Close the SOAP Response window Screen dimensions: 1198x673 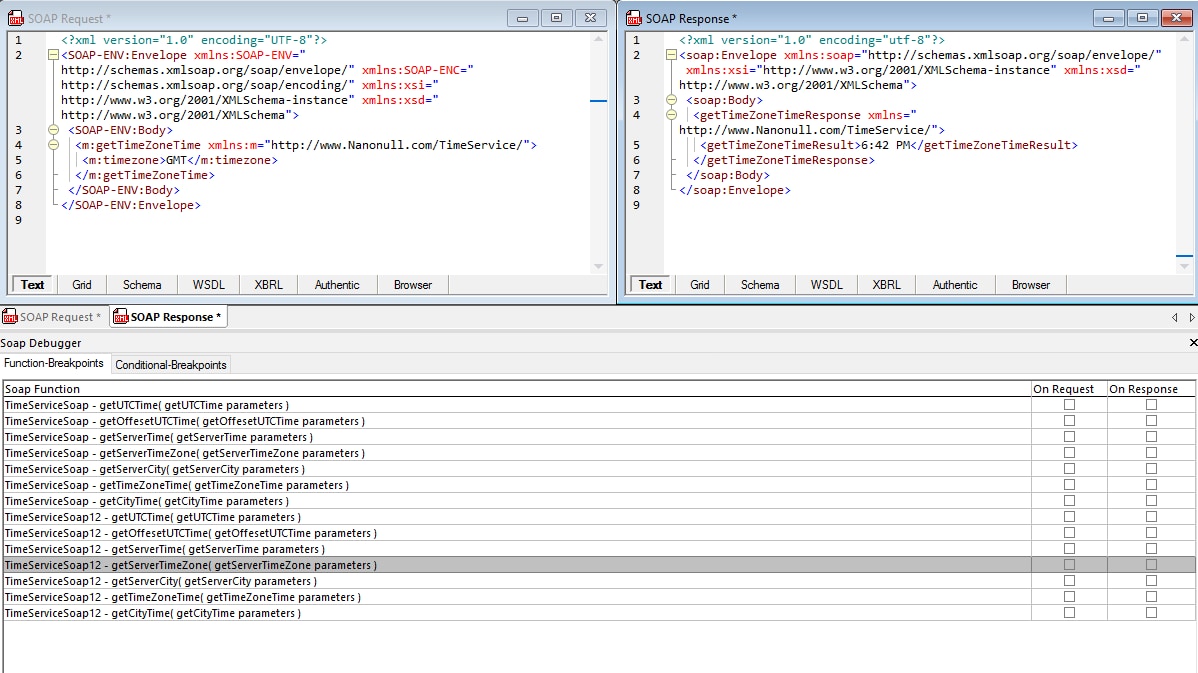[1177, 18]
